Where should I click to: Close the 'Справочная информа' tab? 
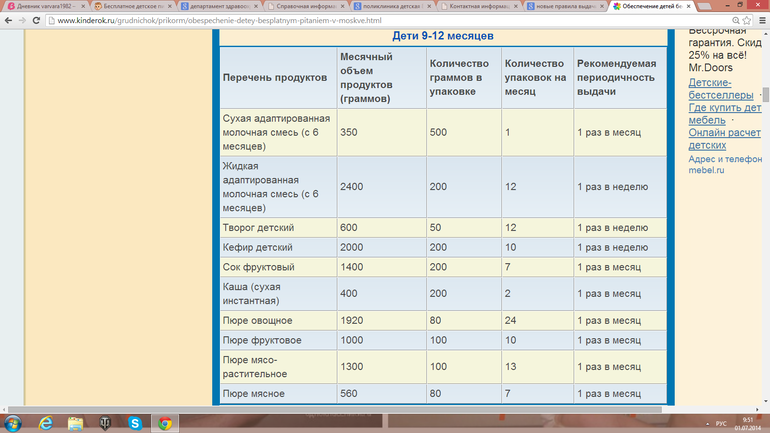(342, 6)
